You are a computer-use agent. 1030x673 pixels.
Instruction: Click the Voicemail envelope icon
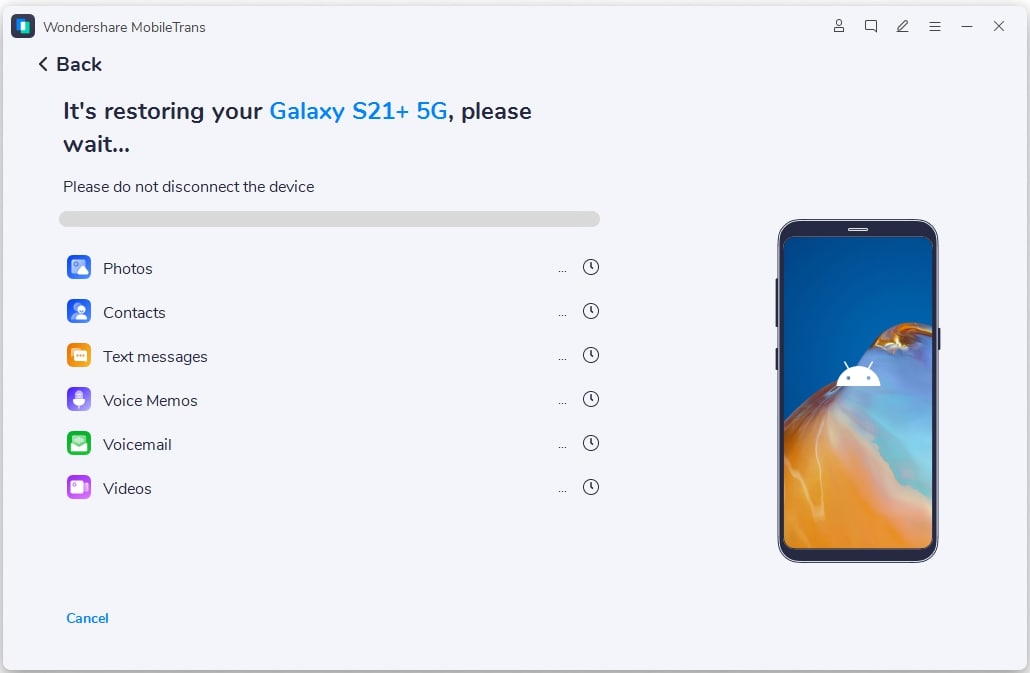[x=79, y=443]
